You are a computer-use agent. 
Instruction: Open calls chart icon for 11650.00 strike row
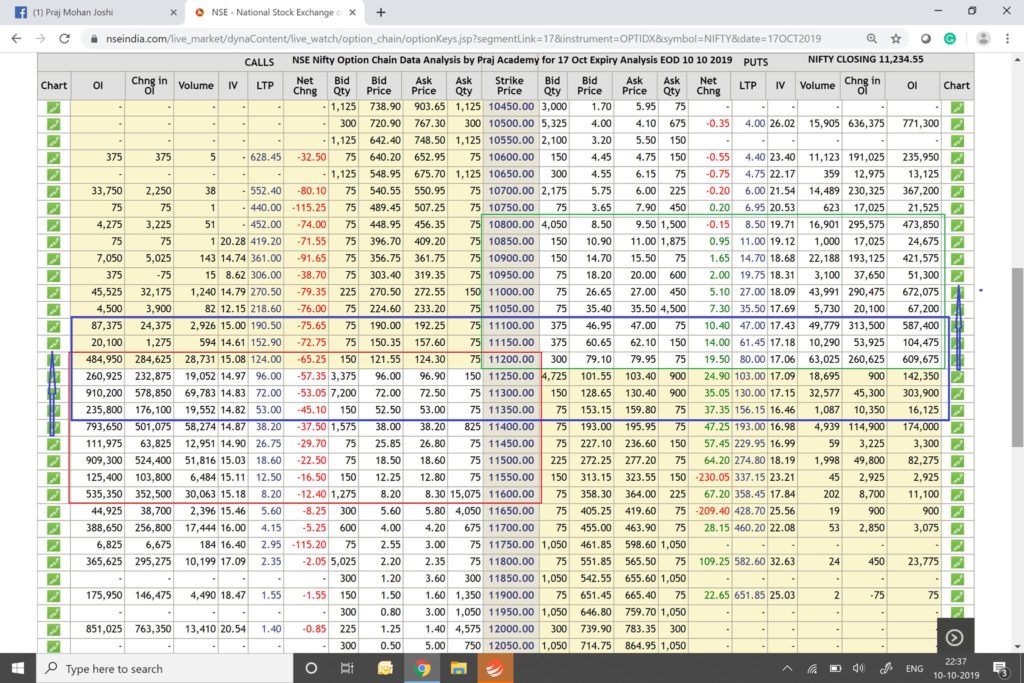53,510
